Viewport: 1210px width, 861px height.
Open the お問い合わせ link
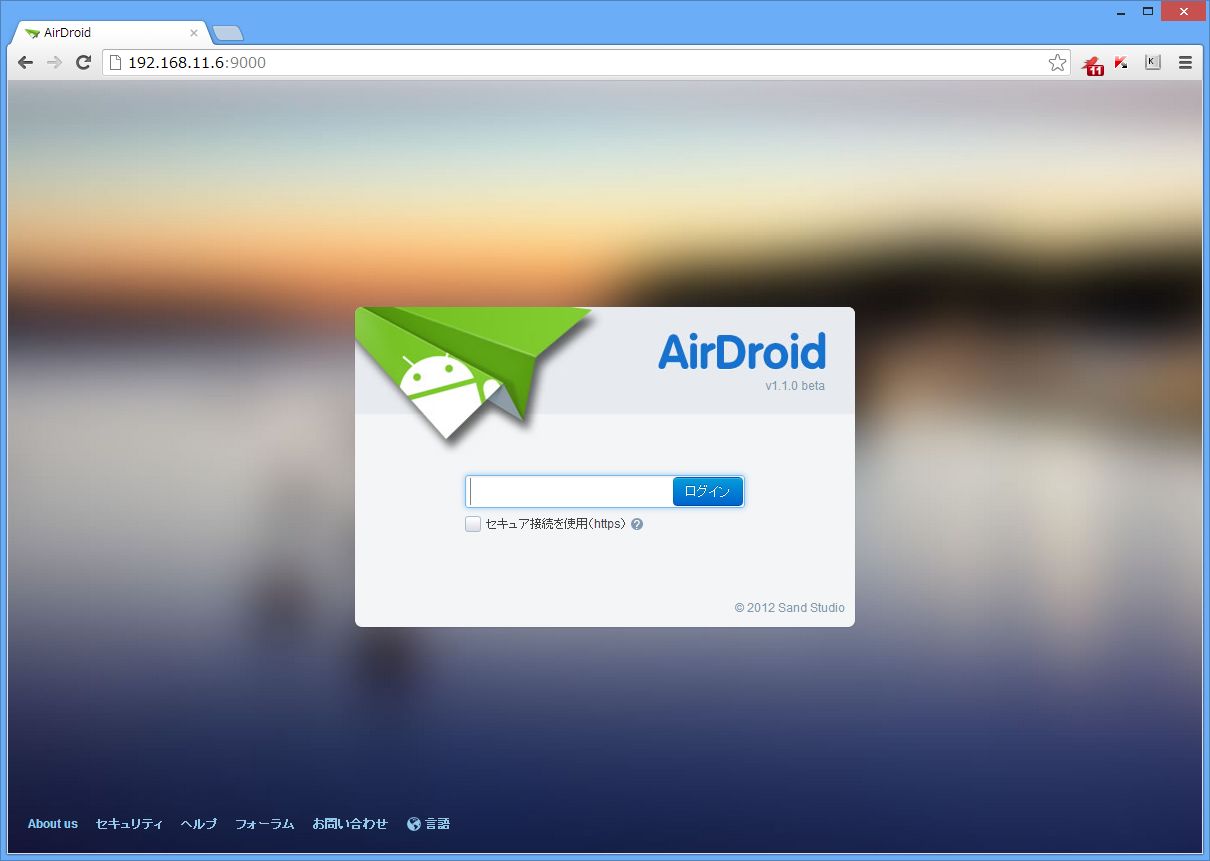tap(350, 824)
